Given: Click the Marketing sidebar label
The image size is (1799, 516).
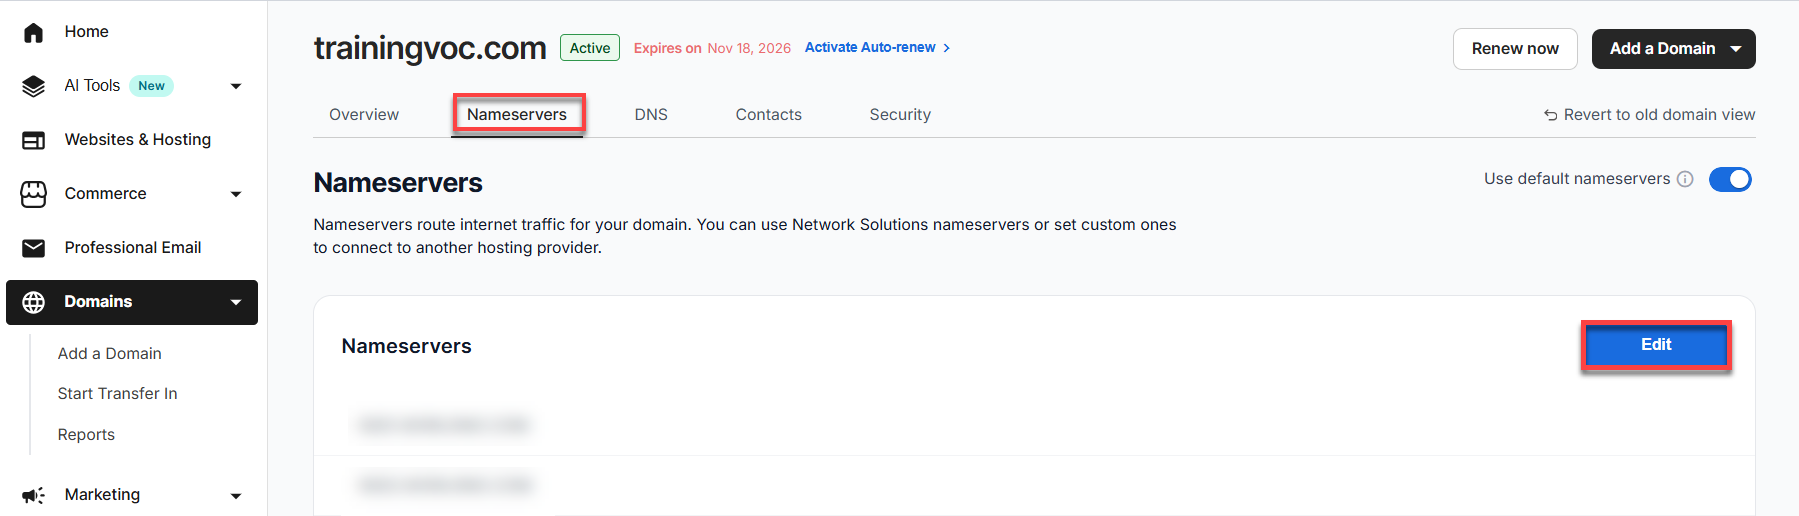Looking at the screenshot, I should coord(102,495).
